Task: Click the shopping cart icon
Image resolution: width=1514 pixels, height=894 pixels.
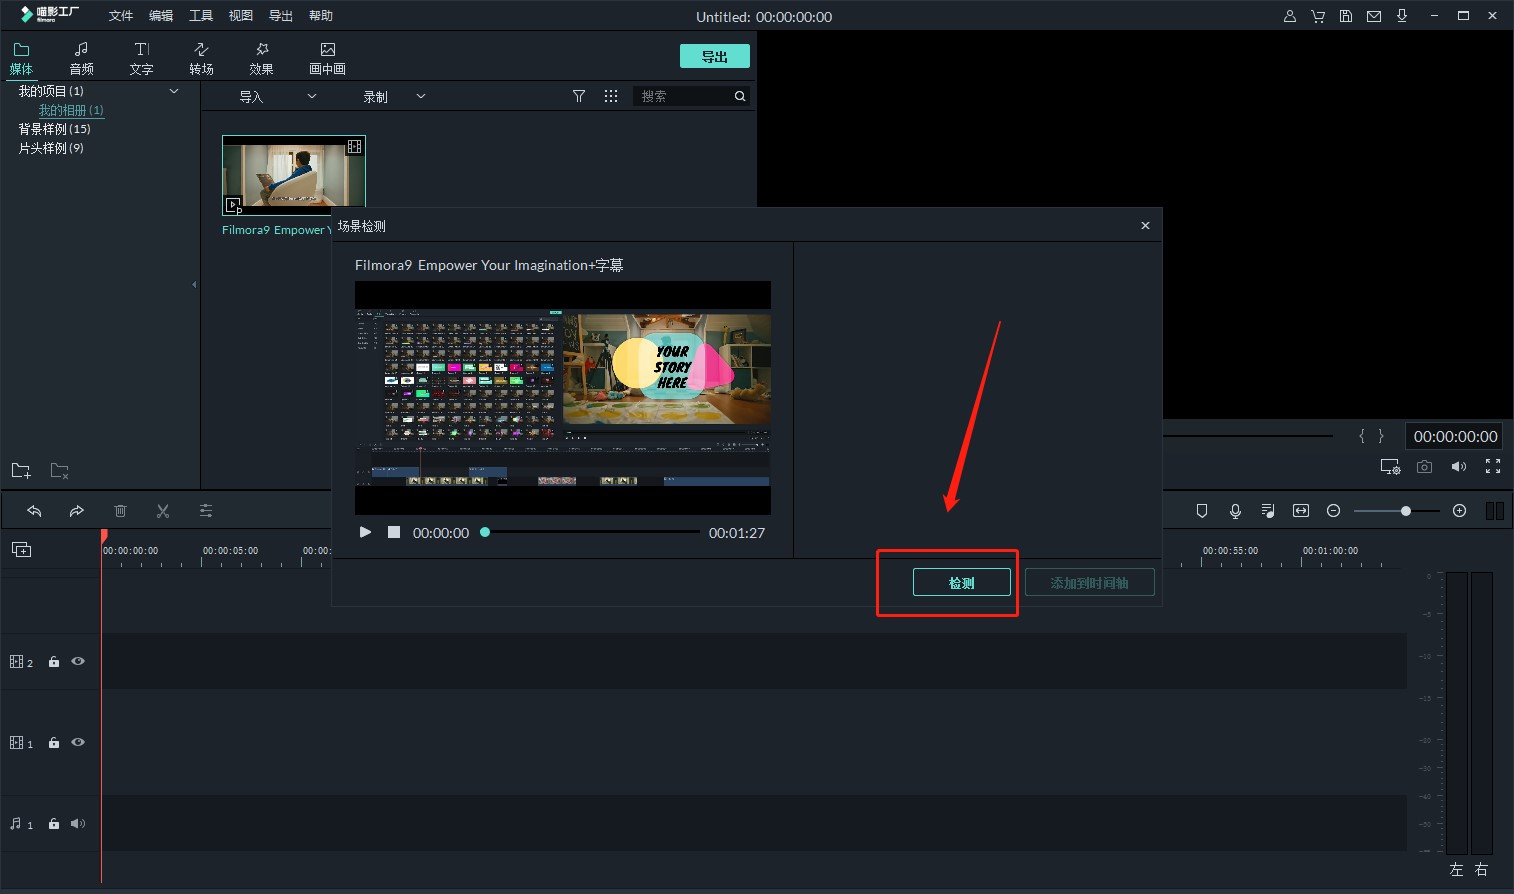Action: (1318, 16)
